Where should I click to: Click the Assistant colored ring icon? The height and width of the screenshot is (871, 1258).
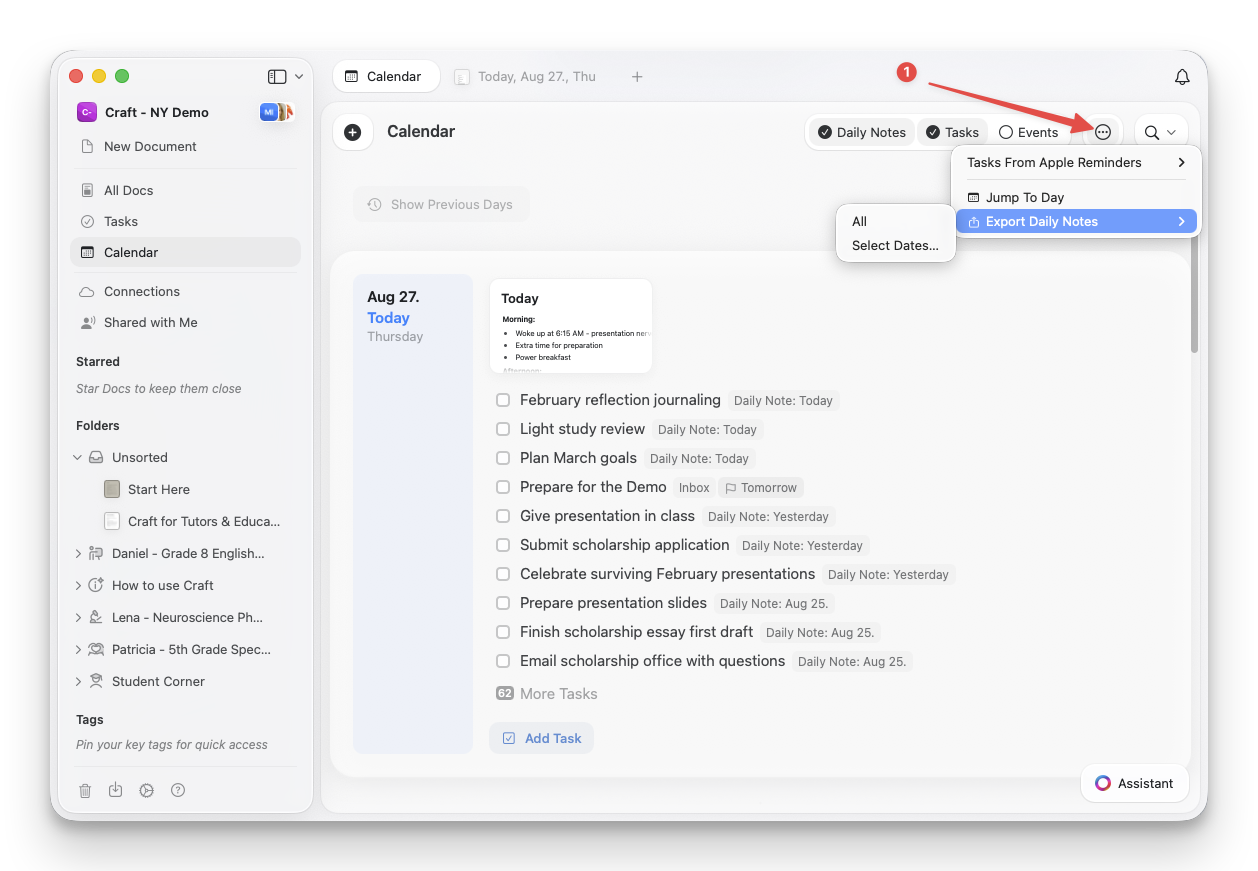1102,783
